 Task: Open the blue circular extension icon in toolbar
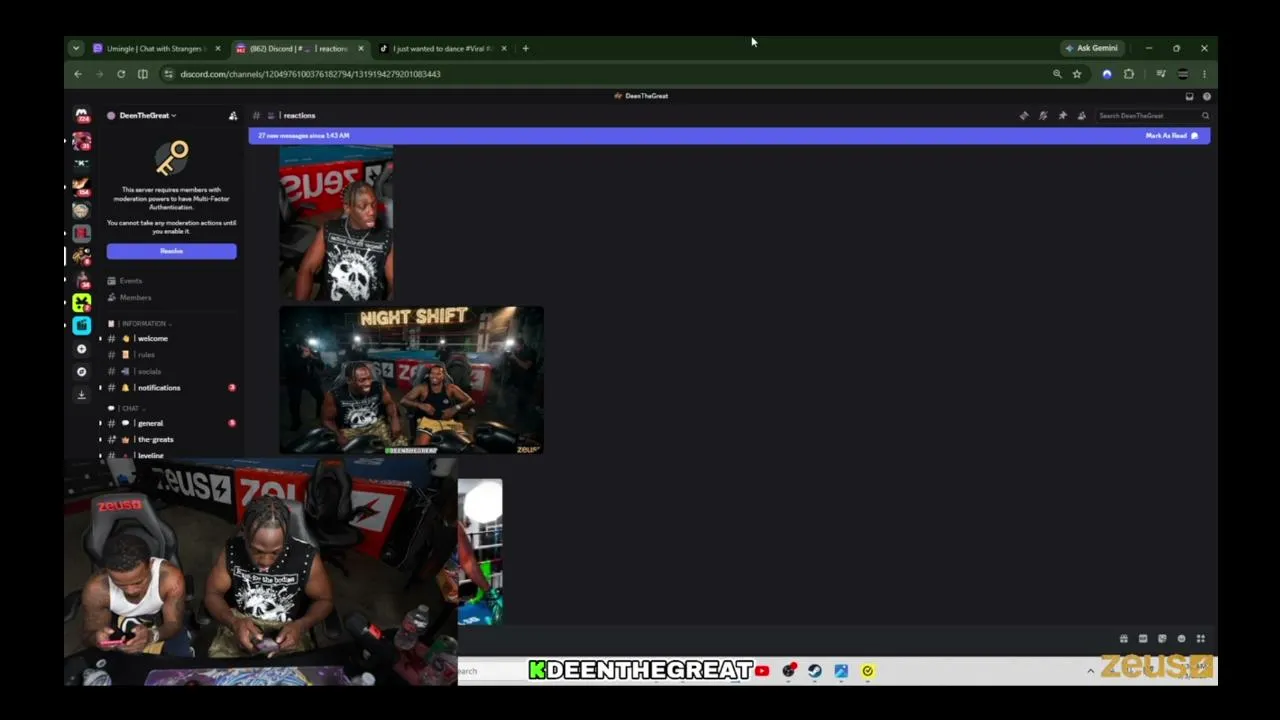tap(1107, 74)
